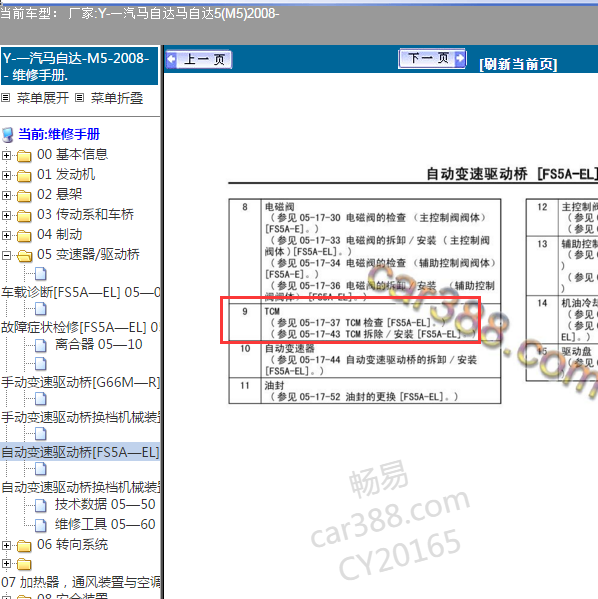Click the 自动变速驱动桥 [FS5A-EL] page heading
The height and width of the screenshot is (599, 598).
tap(512, 174)
